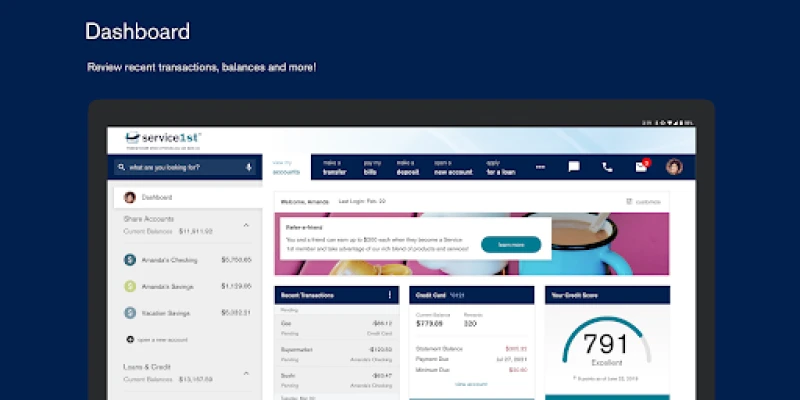Click Amanda's Savings account row
800x400 pixels.
pos(188,286)
